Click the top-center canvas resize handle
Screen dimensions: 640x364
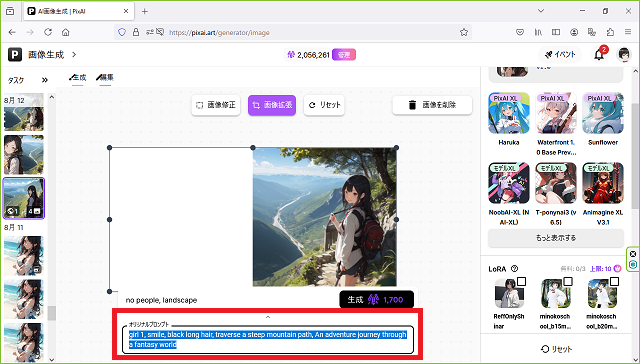253,148
